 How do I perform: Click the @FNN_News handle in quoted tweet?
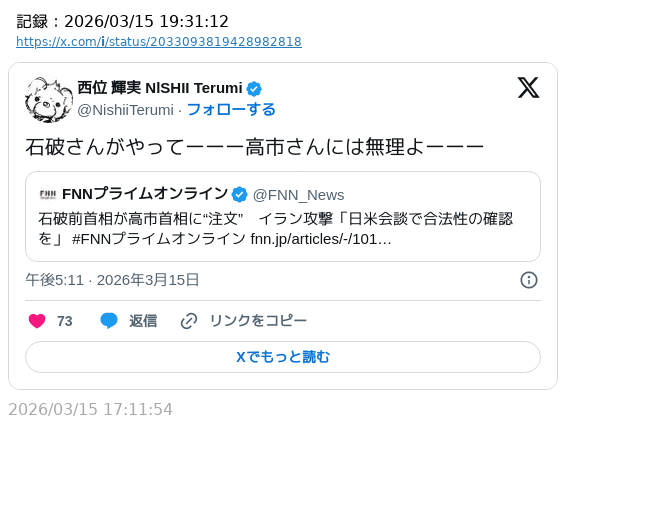(x=298, y=194)
